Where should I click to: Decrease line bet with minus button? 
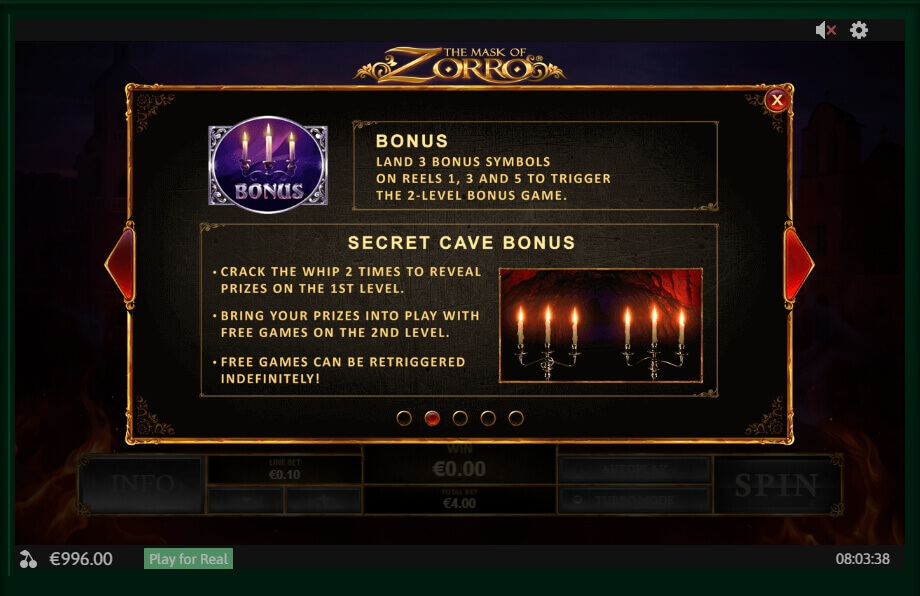[x=246, y=500]
